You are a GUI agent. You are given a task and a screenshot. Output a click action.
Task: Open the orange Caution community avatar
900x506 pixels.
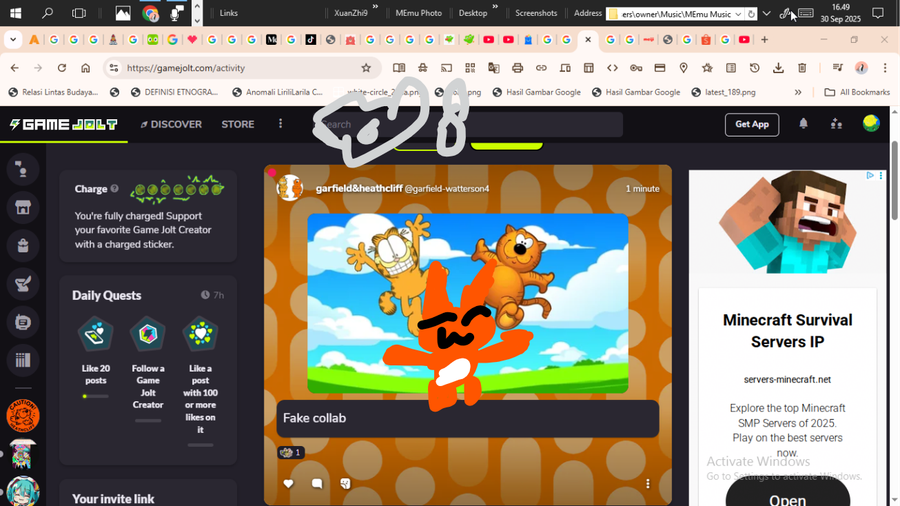coord(23,415)
